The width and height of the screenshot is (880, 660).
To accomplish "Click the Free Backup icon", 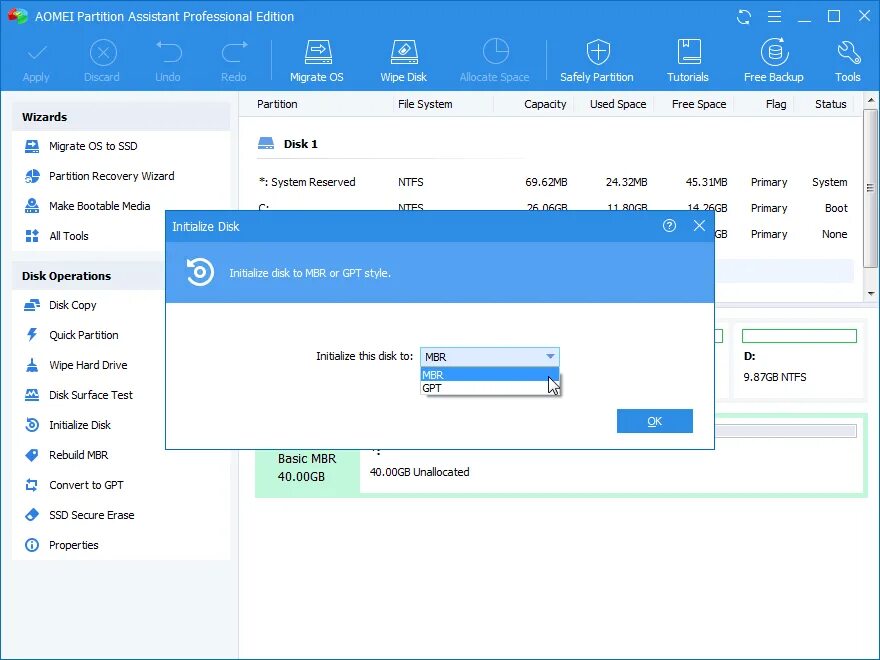I will 773,61.
